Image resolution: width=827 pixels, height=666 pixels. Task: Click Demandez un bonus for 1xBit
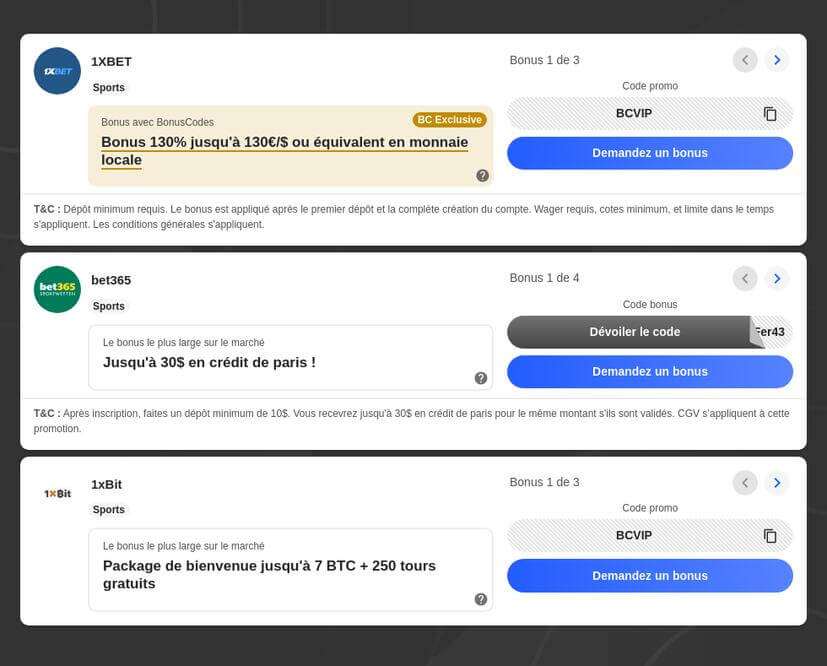point(650,576)
